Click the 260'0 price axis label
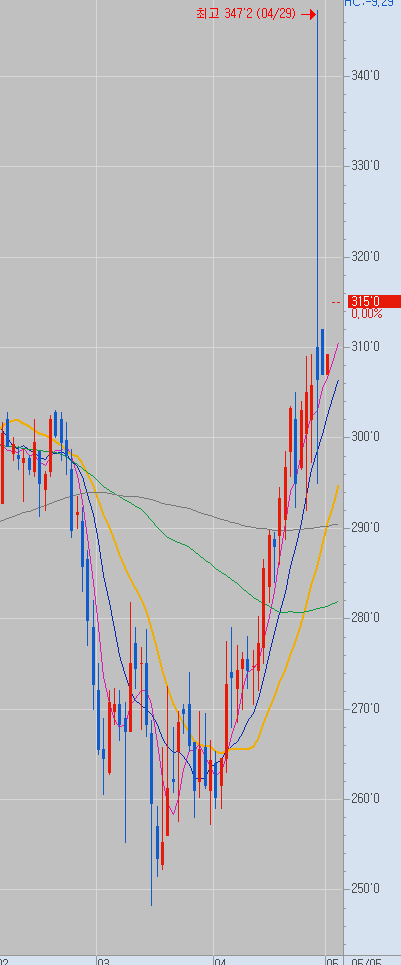 tap(367, 799)
